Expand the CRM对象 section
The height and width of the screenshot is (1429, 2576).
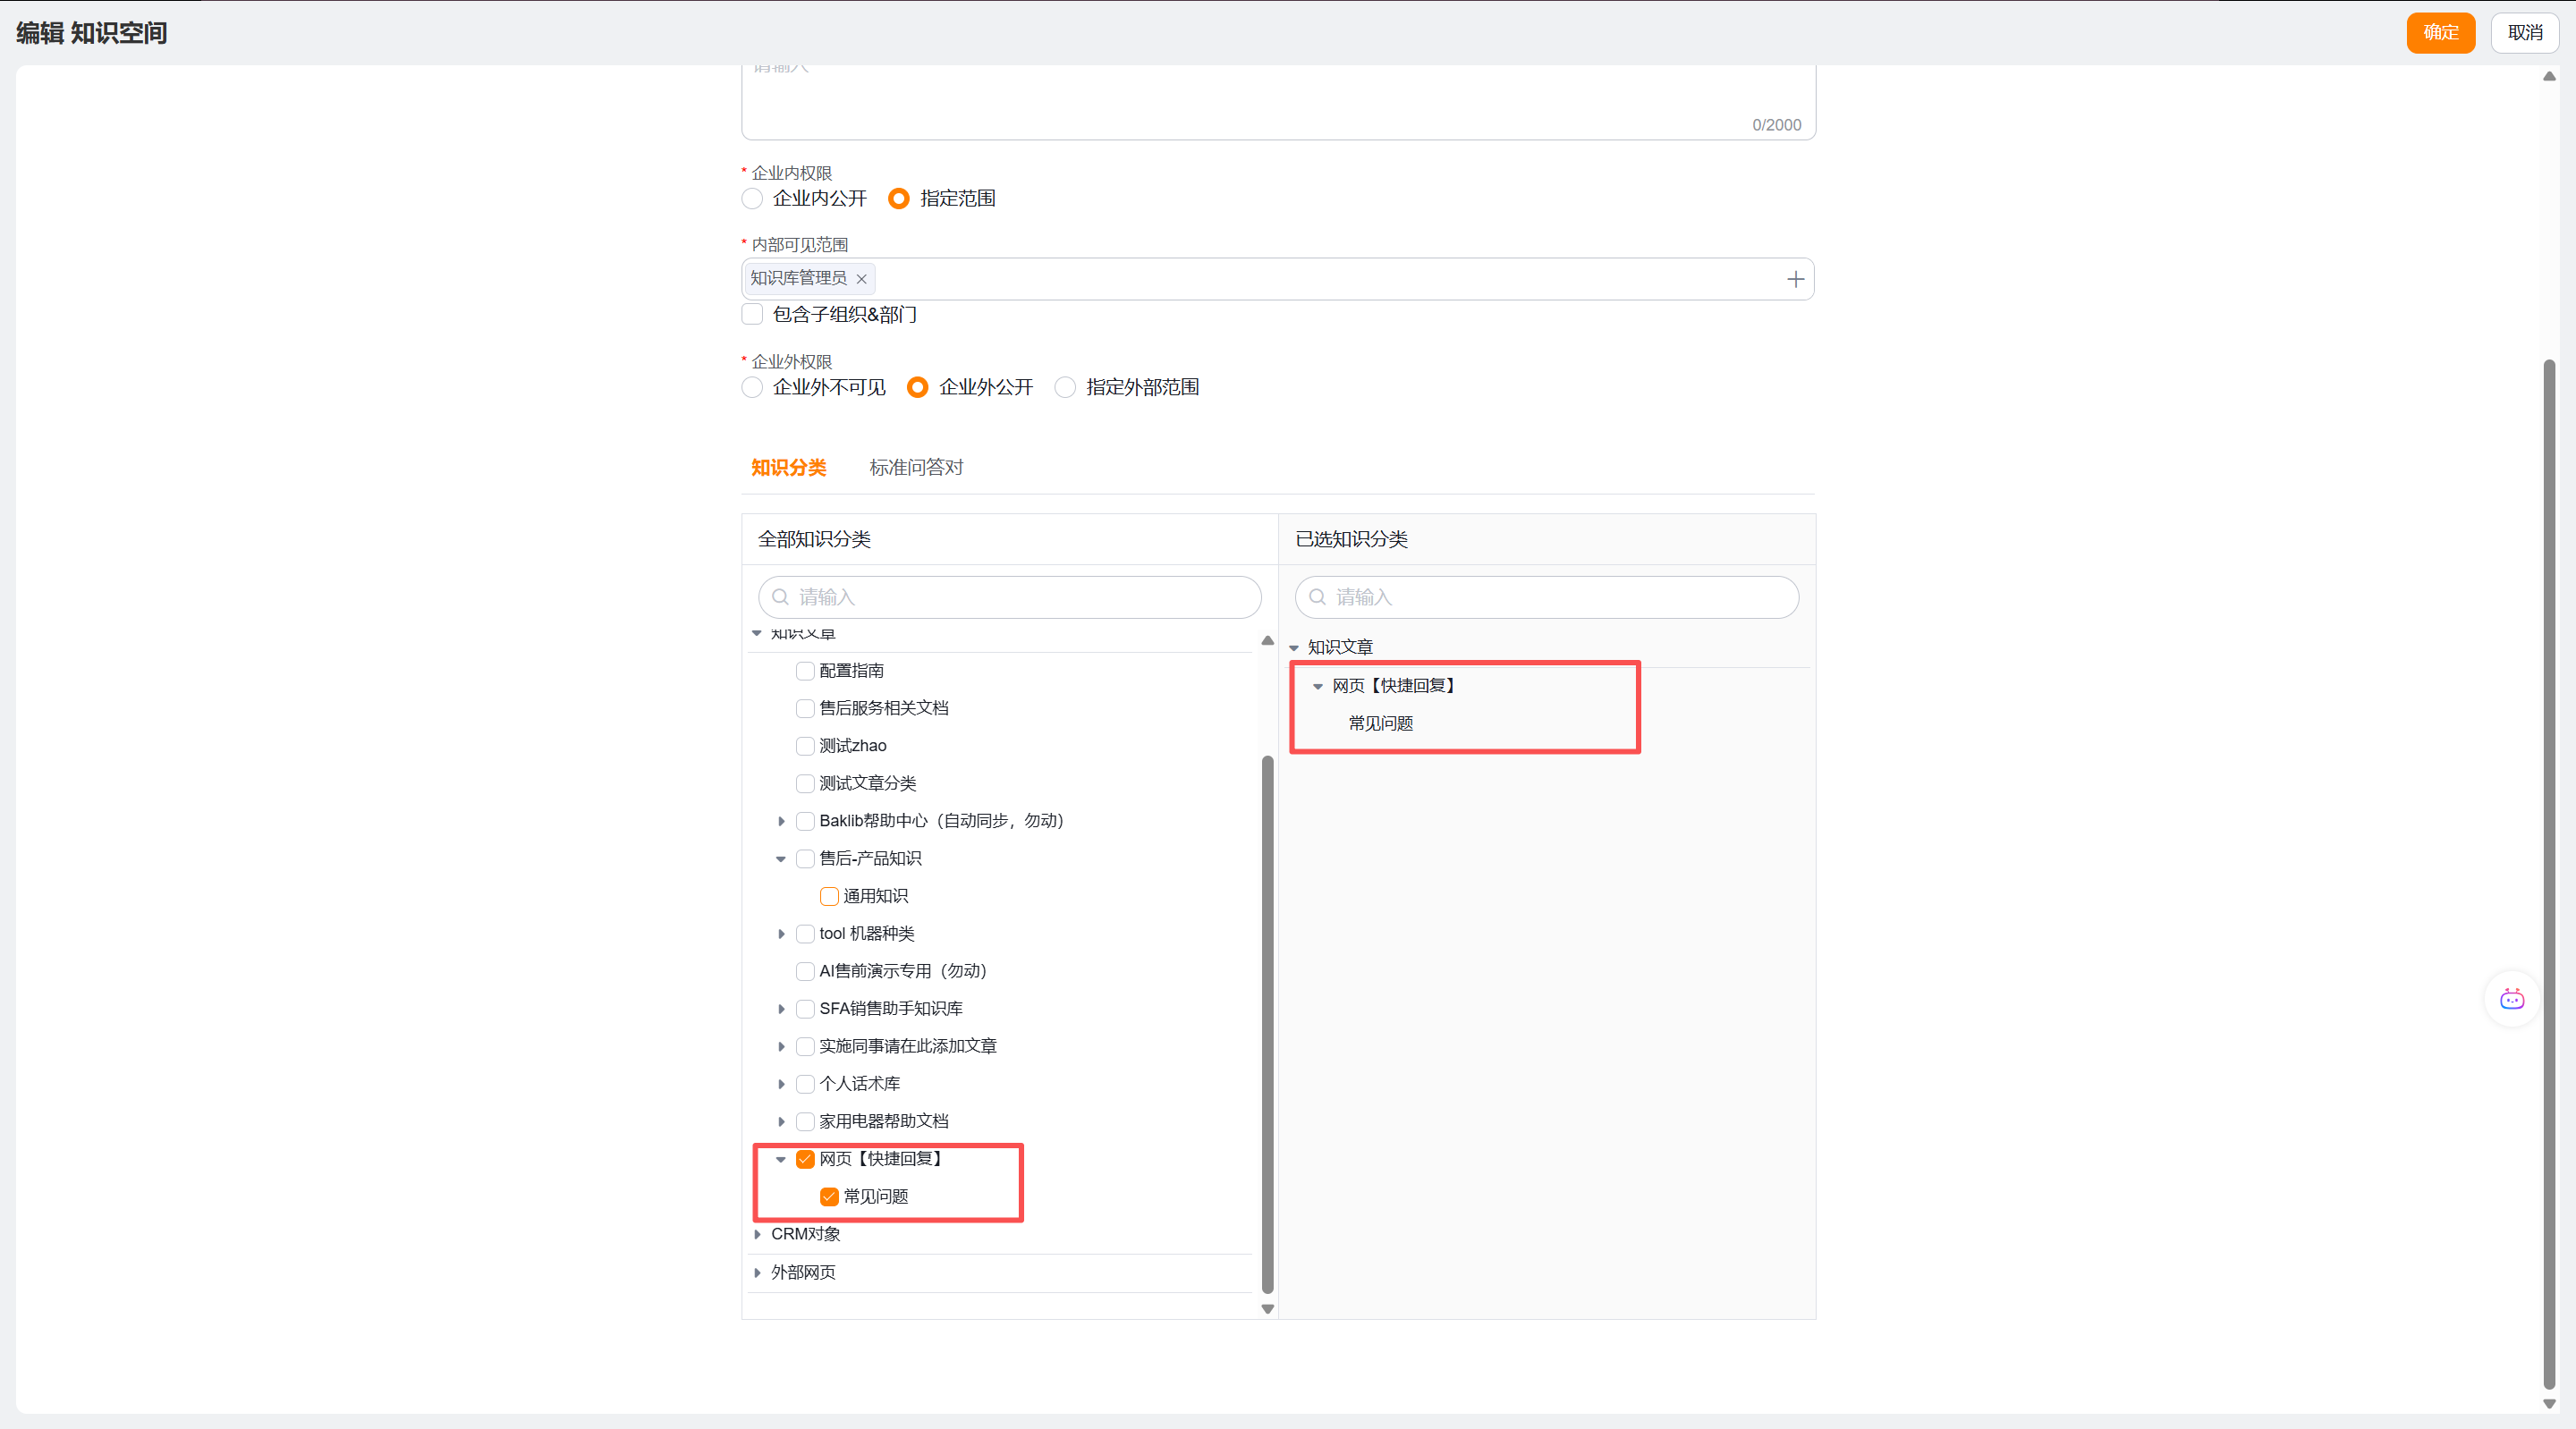pyautogui.click(x=757, y=1234)
